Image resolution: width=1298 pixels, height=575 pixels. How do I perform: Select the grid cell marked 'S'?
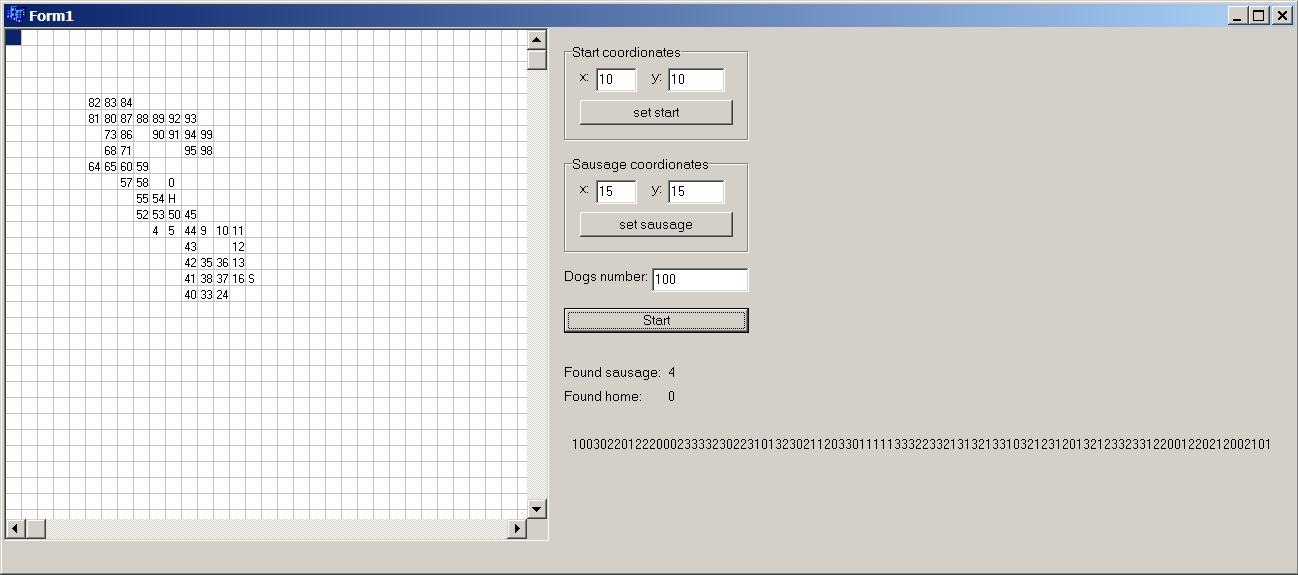[x=252, y=279]
